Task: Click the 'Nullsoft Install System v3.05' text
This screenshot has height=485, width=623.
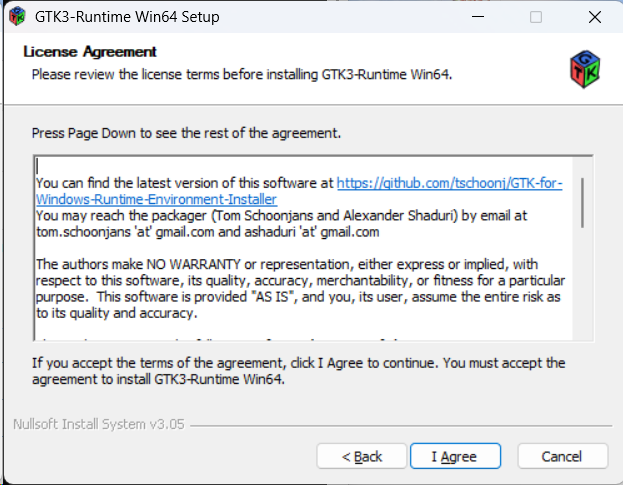Action: coord(99,424)
